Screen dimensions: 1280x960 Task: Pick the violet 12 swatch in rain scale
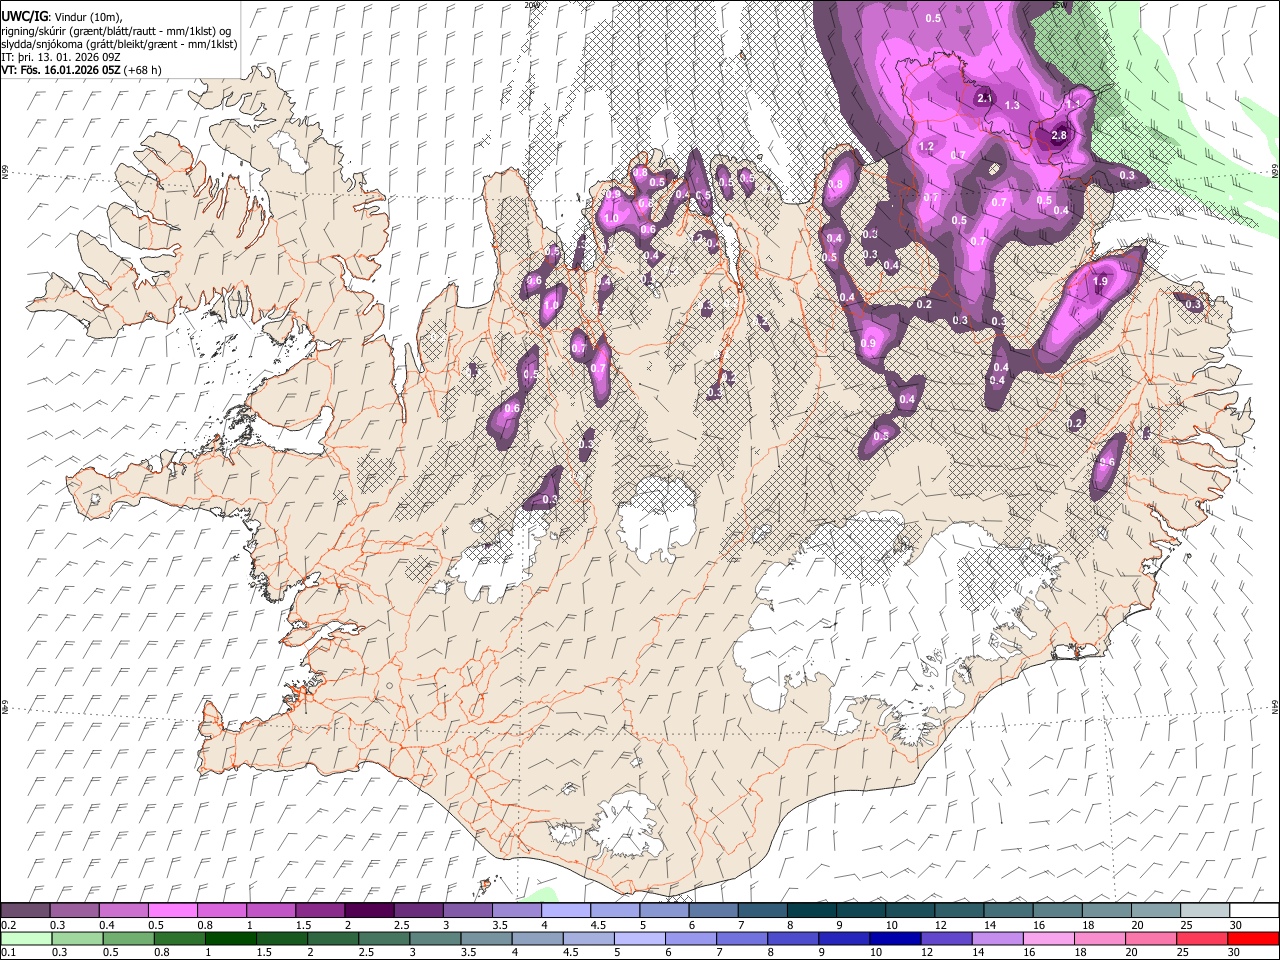(945, 938)
